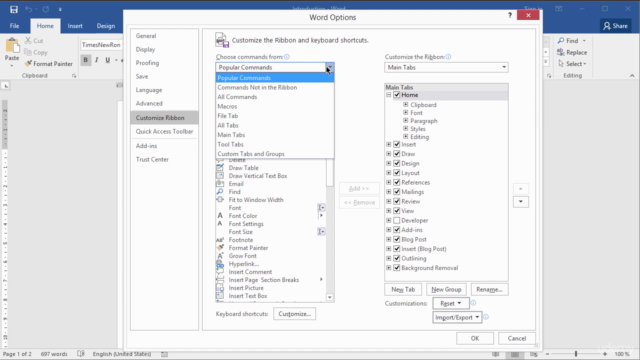
Task: Toggle Italic formatting button
Action: point(97,60)
